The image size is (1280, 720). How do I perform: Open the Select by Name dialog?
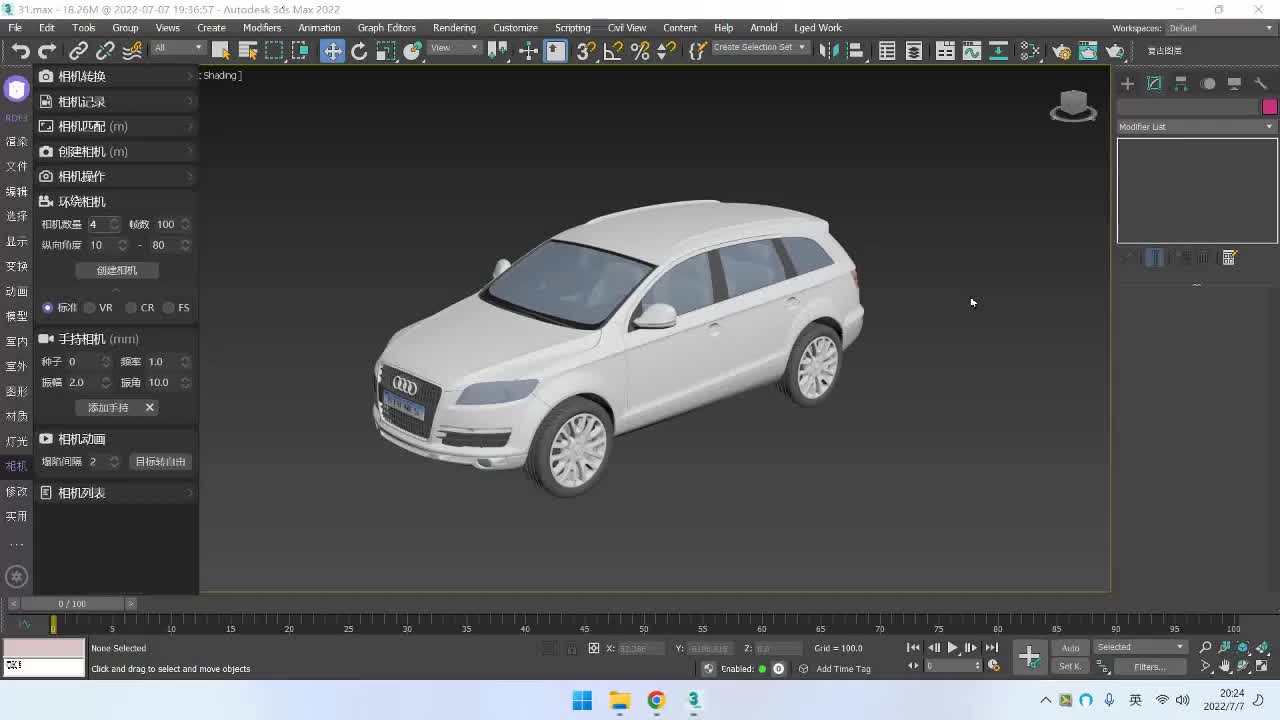(x=248, y=51)
